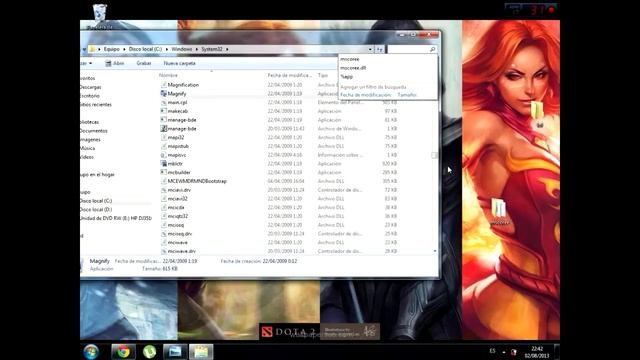The height and width of the screenshot is (360, 640).
Task: Select the main.cpl file icon
Action: tap(164, 102)
